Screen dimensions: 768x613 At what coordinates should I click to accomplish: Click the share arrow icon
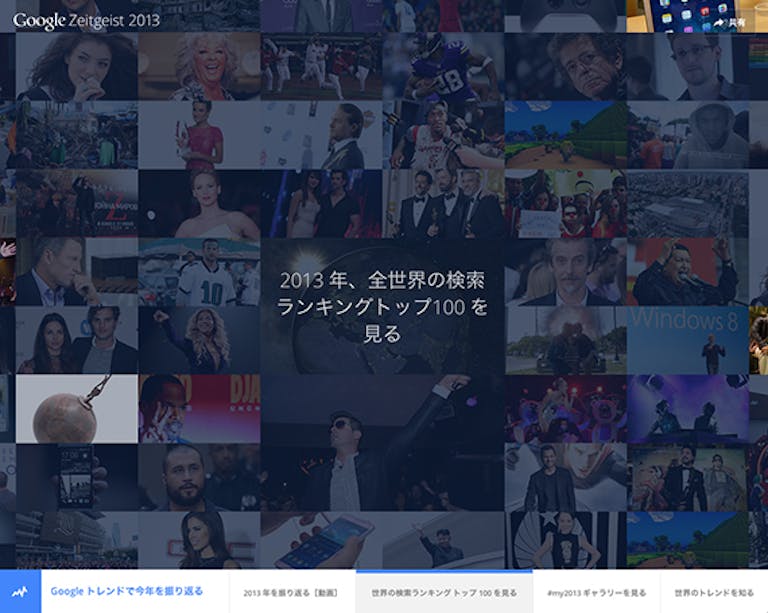[x=720, y=20]
